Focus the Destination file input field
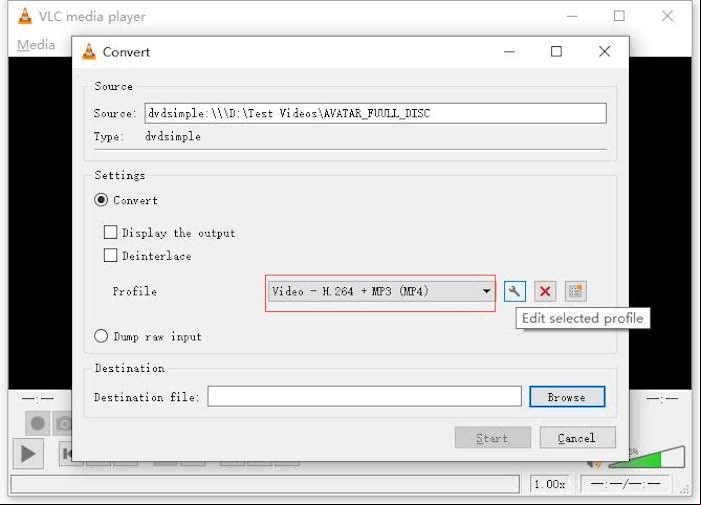This screenshot has width=701, height=505. click(x=364, y=396)
